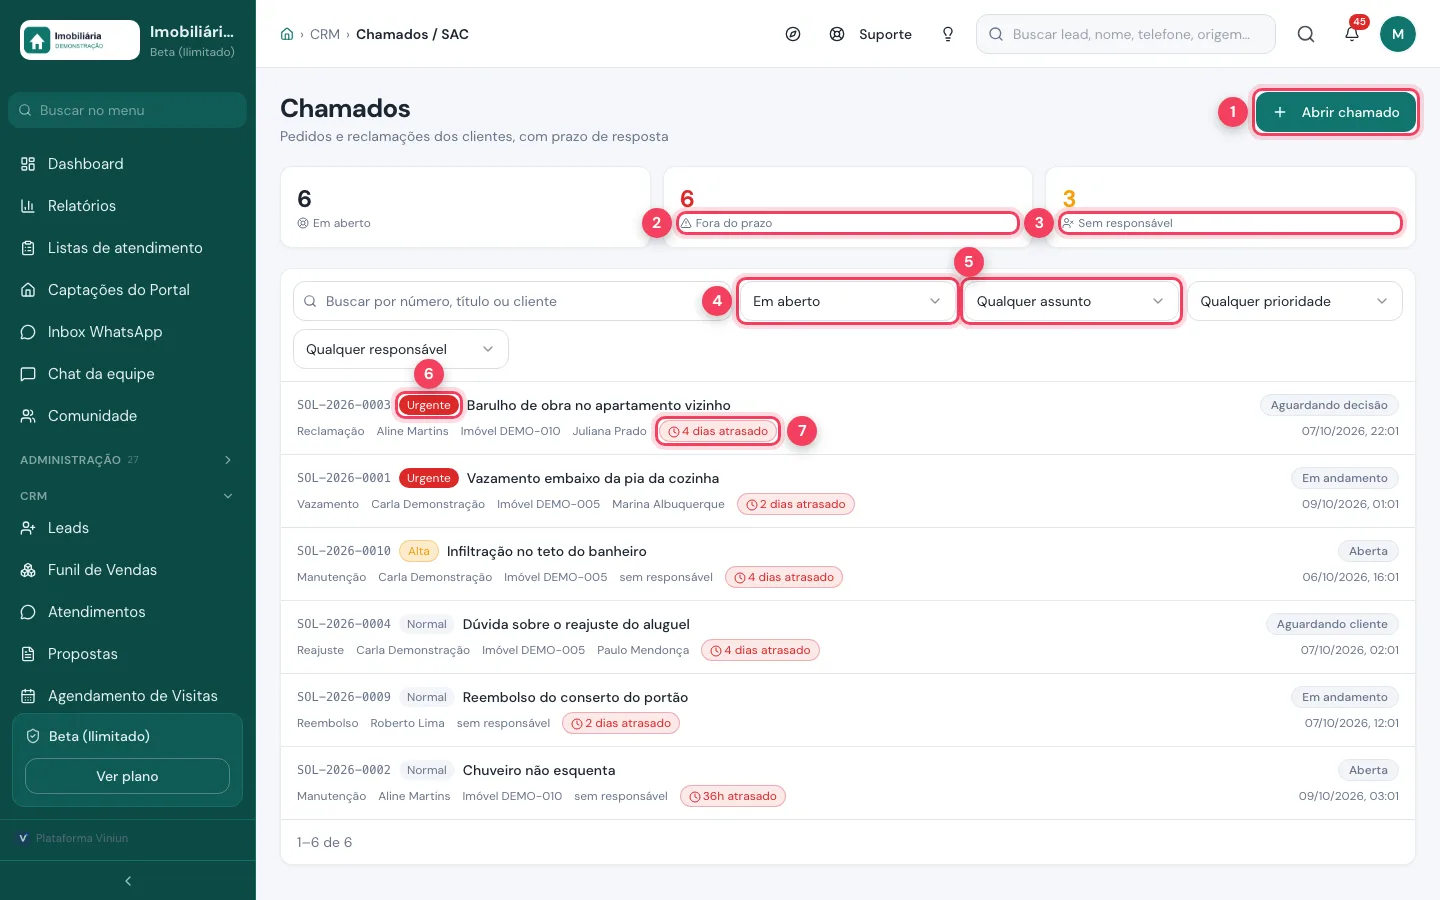The image size is (1440, 900).
Task: Click the Inbox WhatsApp bubble icon
Action: coord(28,332)
